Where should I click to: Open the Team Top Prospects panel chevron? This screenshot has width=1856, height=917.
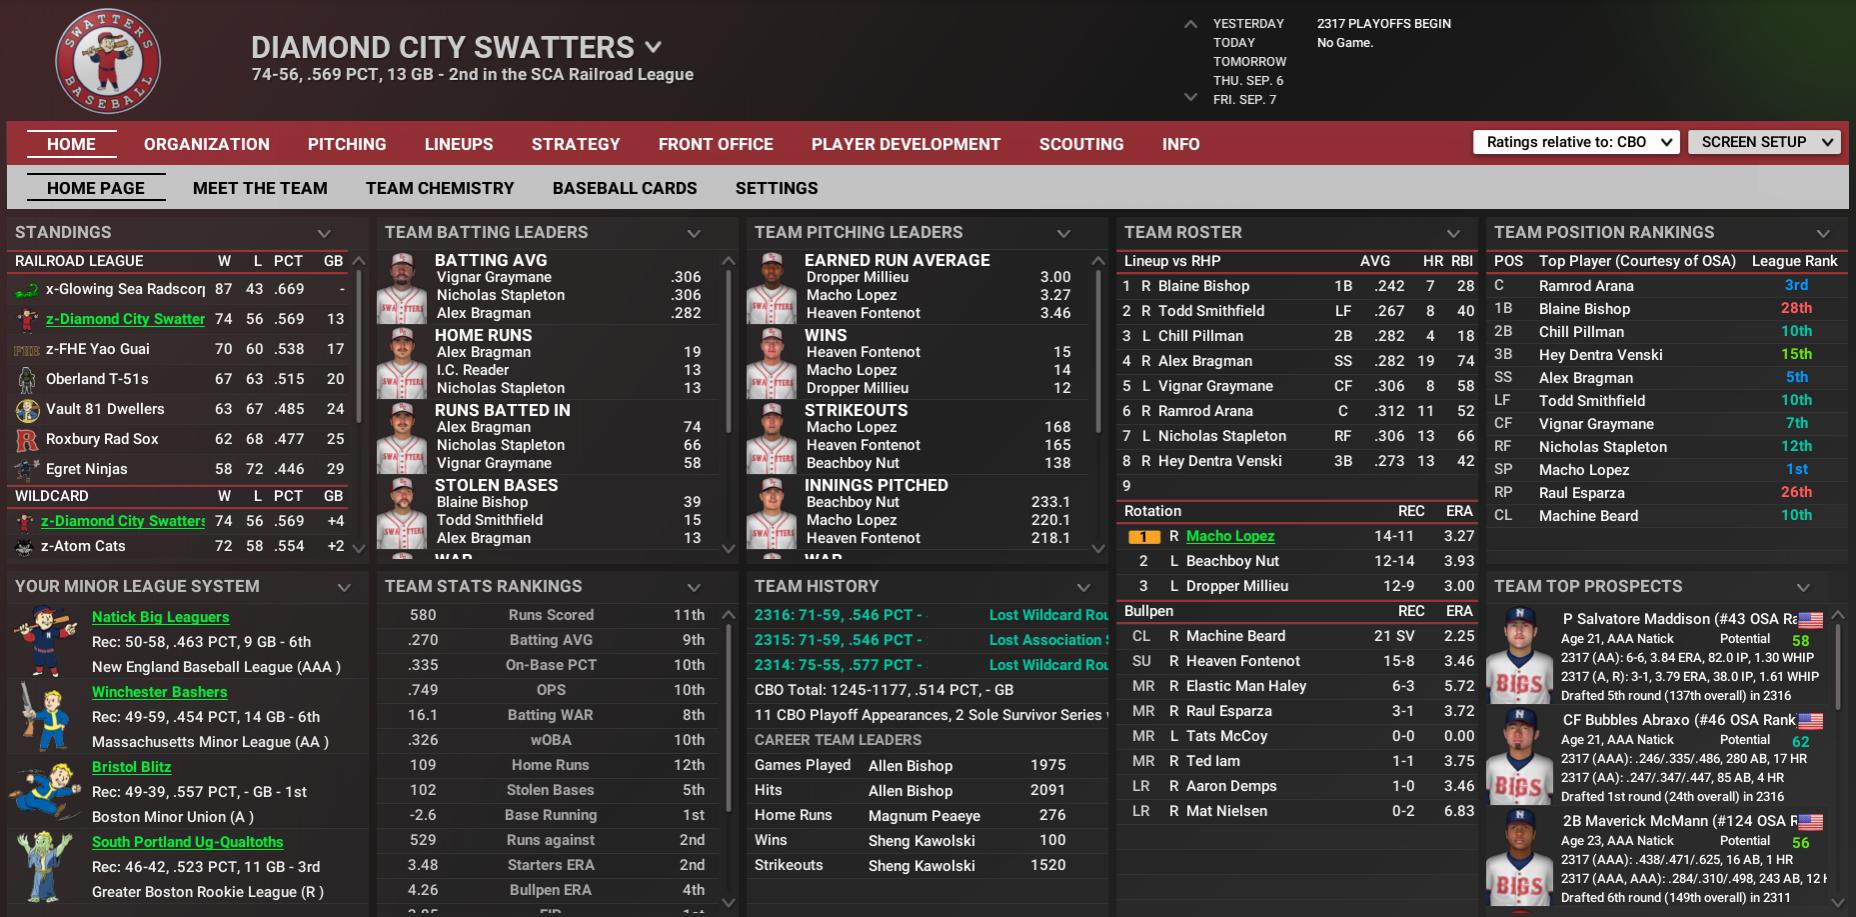[x=1803, y=587]
